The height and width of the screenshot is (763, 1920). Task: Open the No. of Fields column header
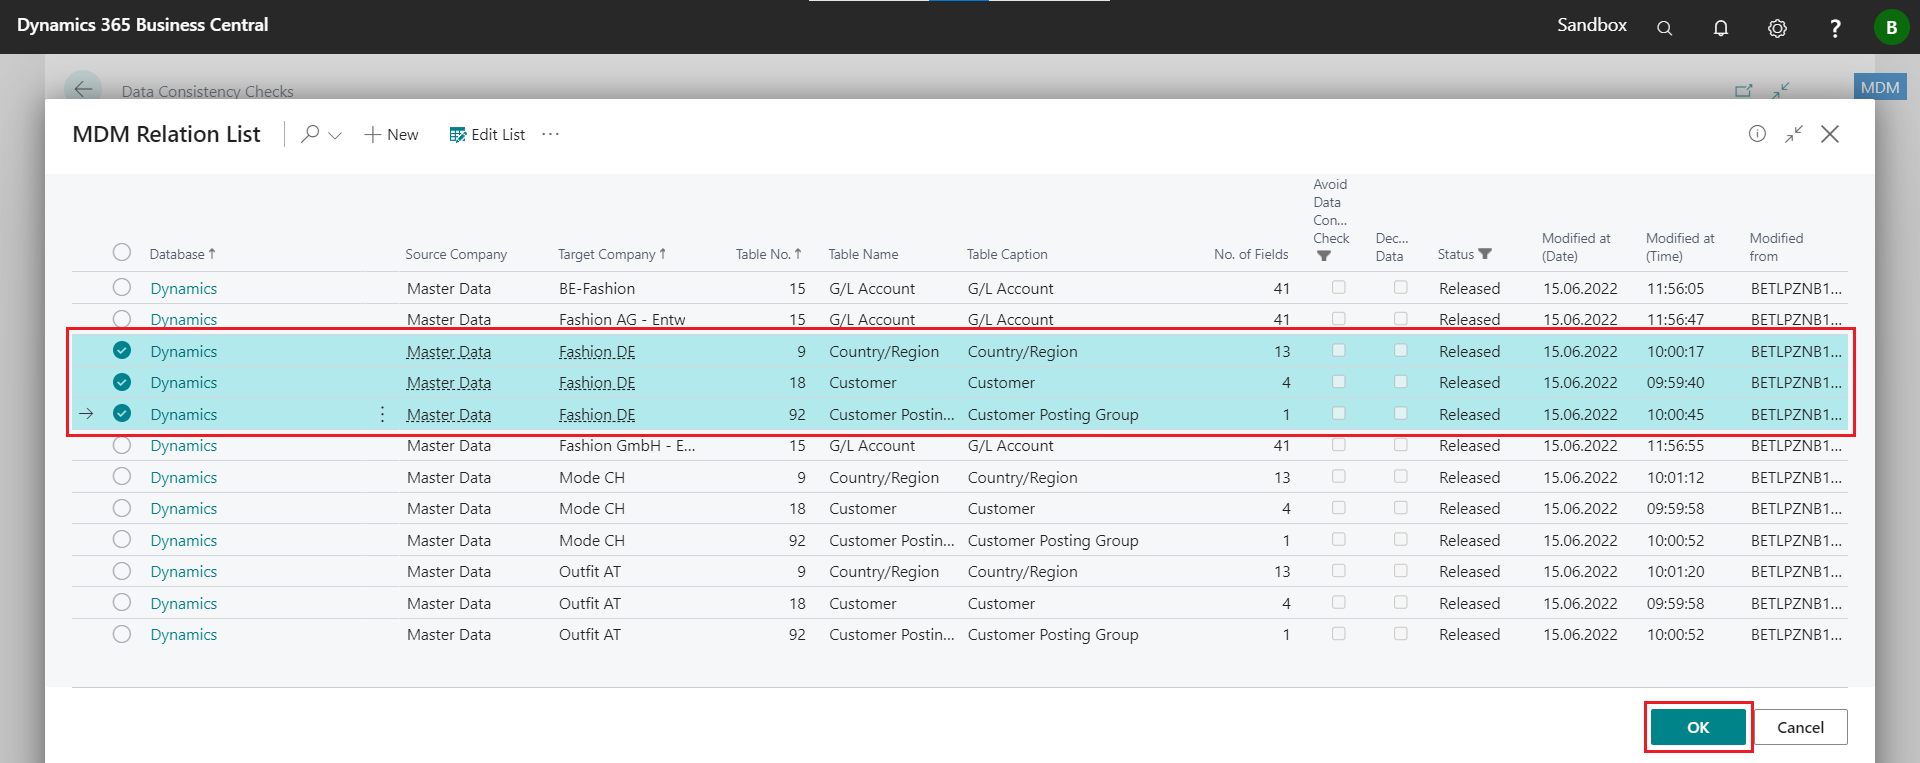point(1251,254)
